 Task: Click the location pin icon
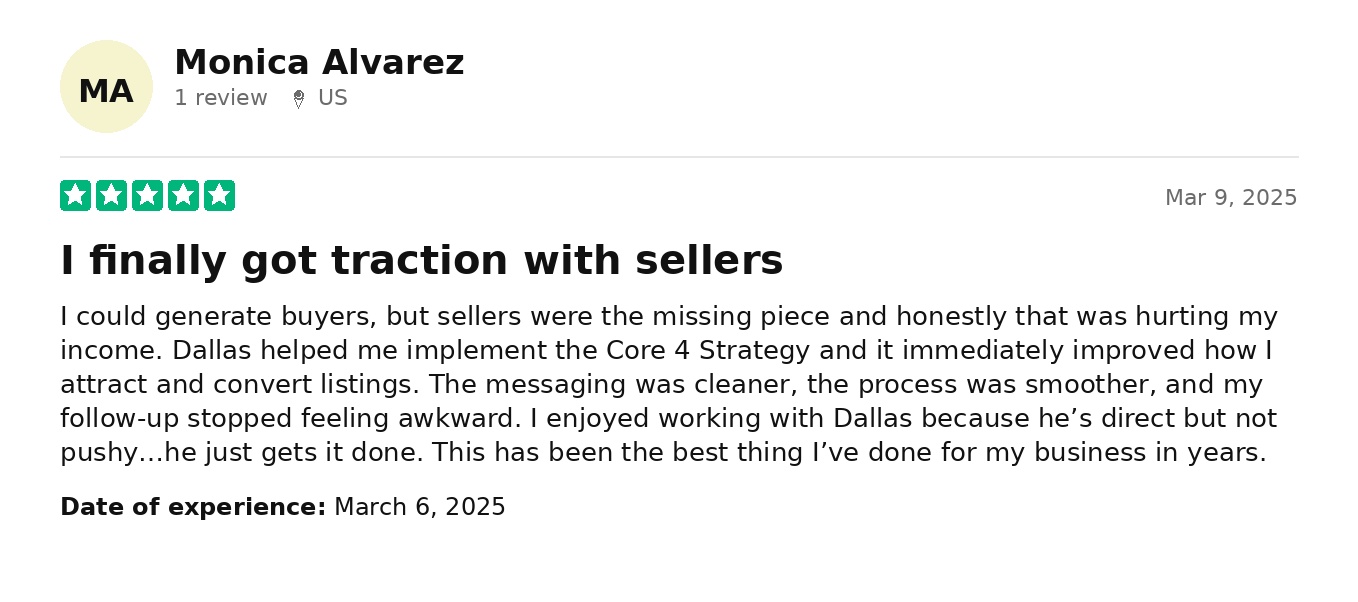click(298, 99)
